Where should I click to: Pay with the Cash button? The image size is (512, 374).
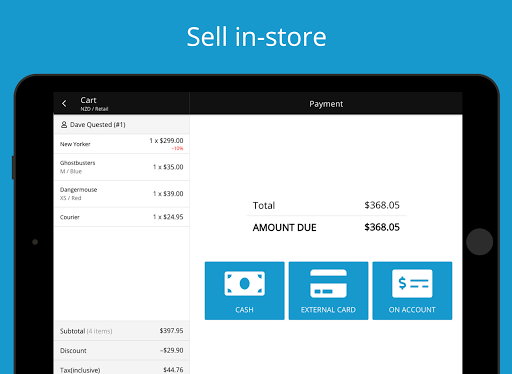coord(244,291)
